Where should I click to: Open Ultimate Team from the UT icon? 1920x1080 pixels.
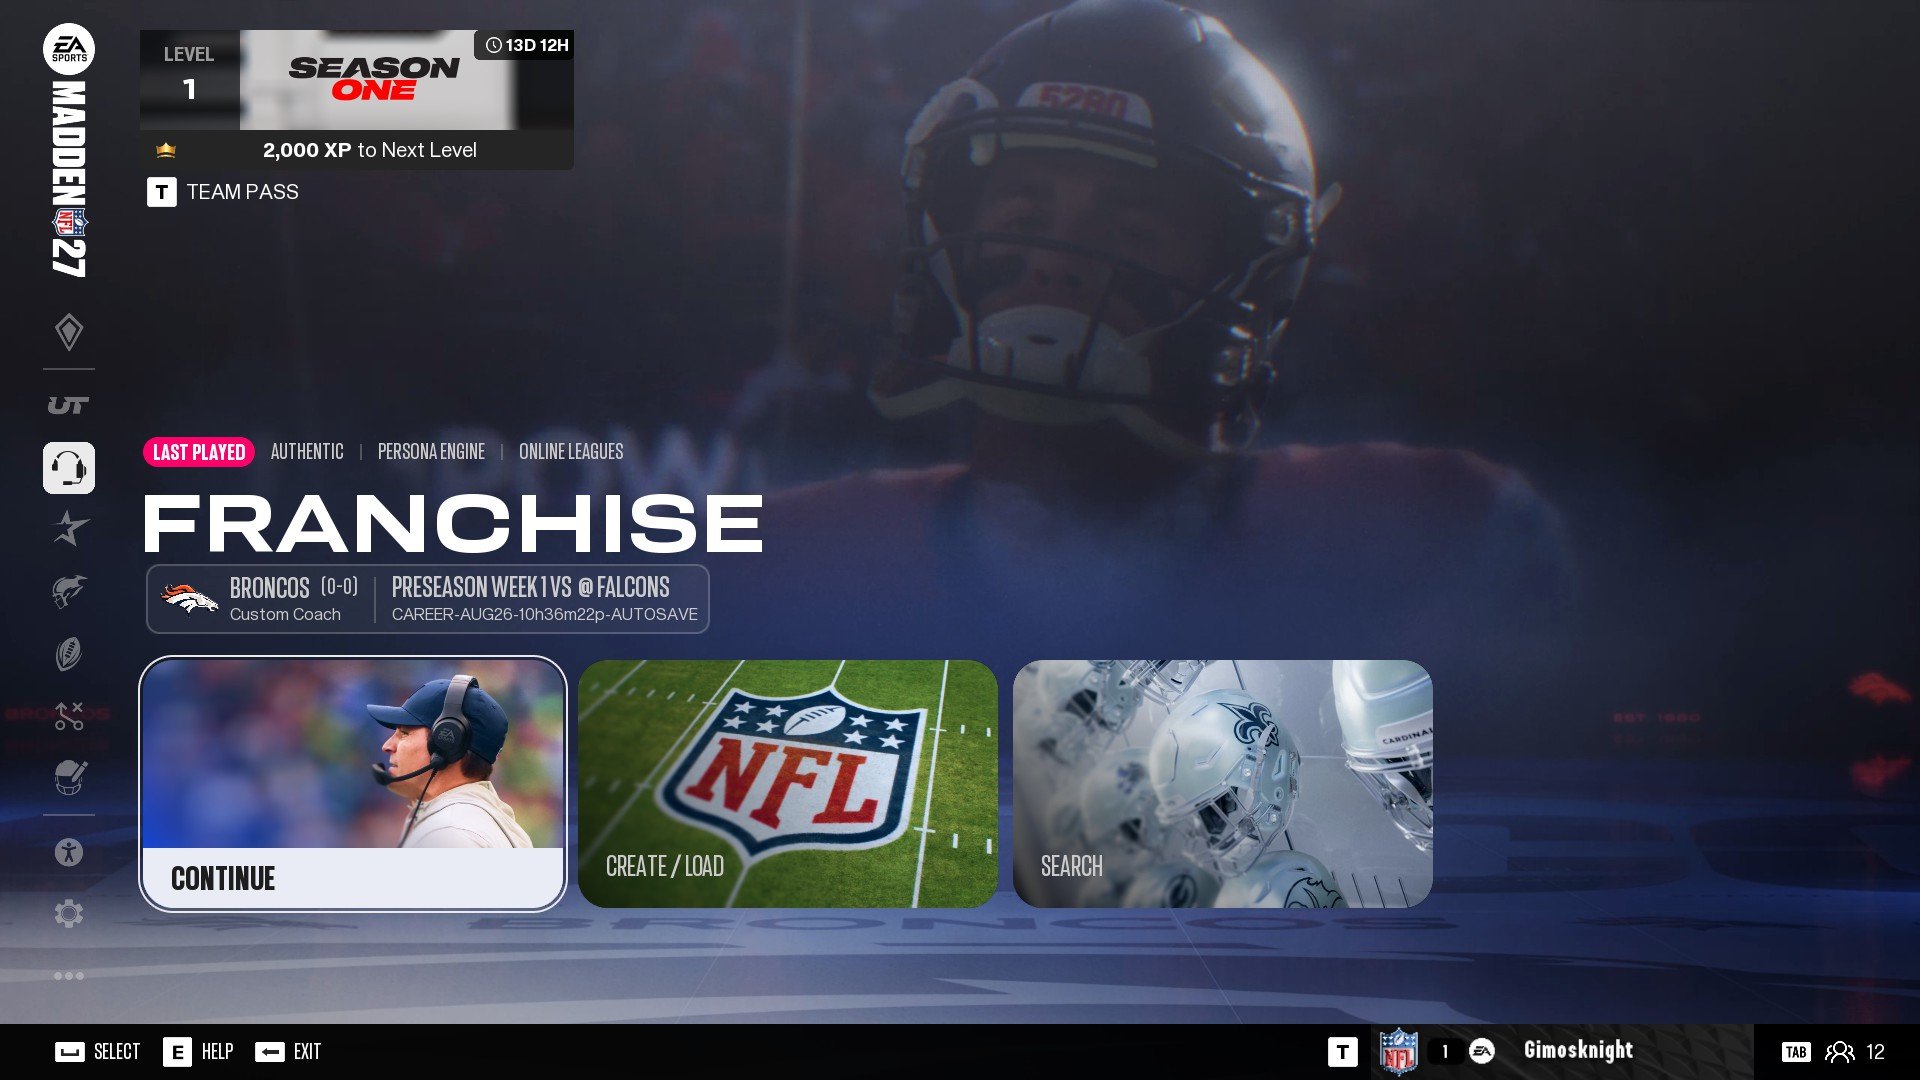click(69, 405)
